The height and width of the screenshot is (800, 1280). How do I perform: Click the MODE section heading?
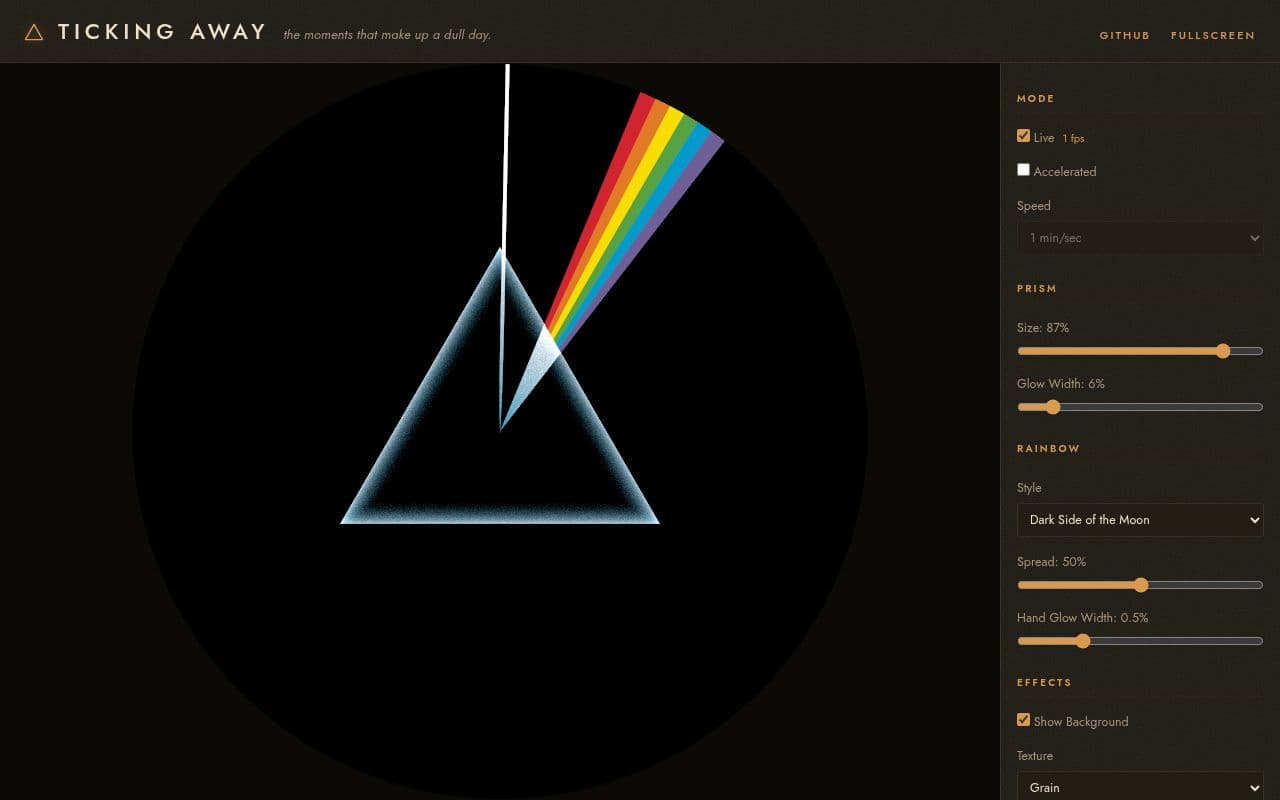point(1036,99)
